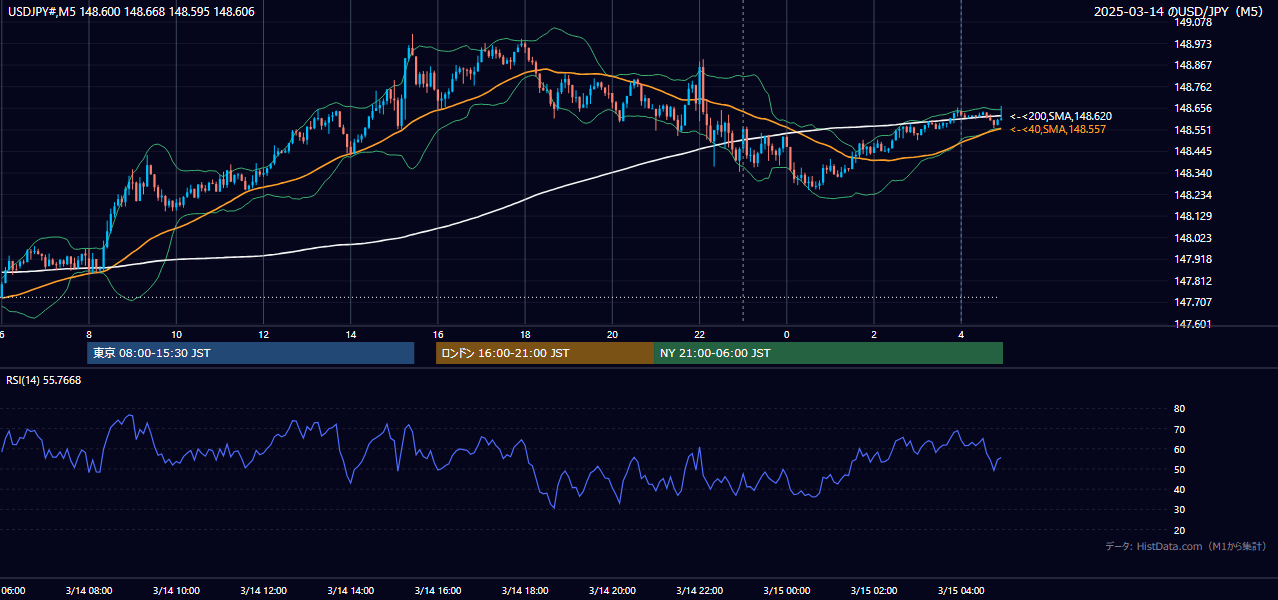Viewport: 1278px width, 600px height.
Task: Click the 148.023 price axis label
Action: tap(1193, 238)
